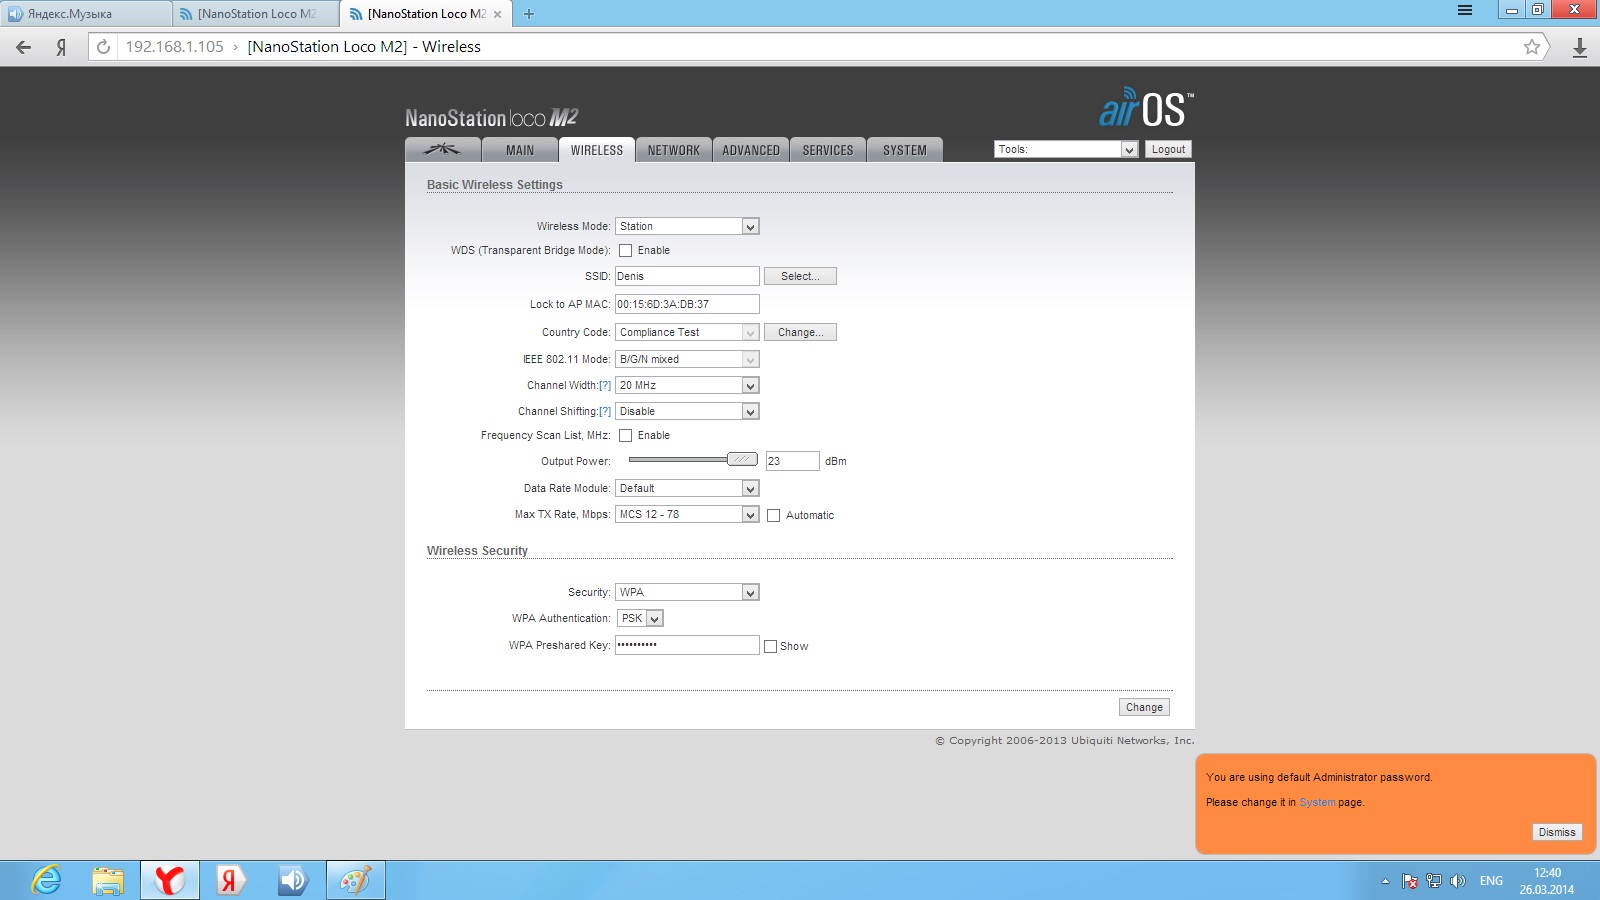
Task: Select the WIRELESS tab
Action: (x=597, y=150)
